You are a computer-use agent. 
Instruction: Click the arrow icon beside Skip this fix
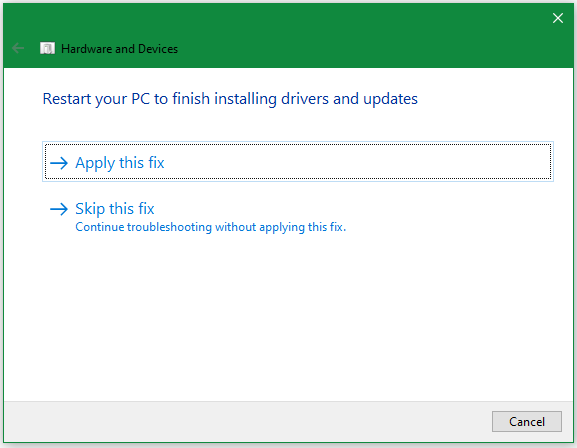pos(59,209)
